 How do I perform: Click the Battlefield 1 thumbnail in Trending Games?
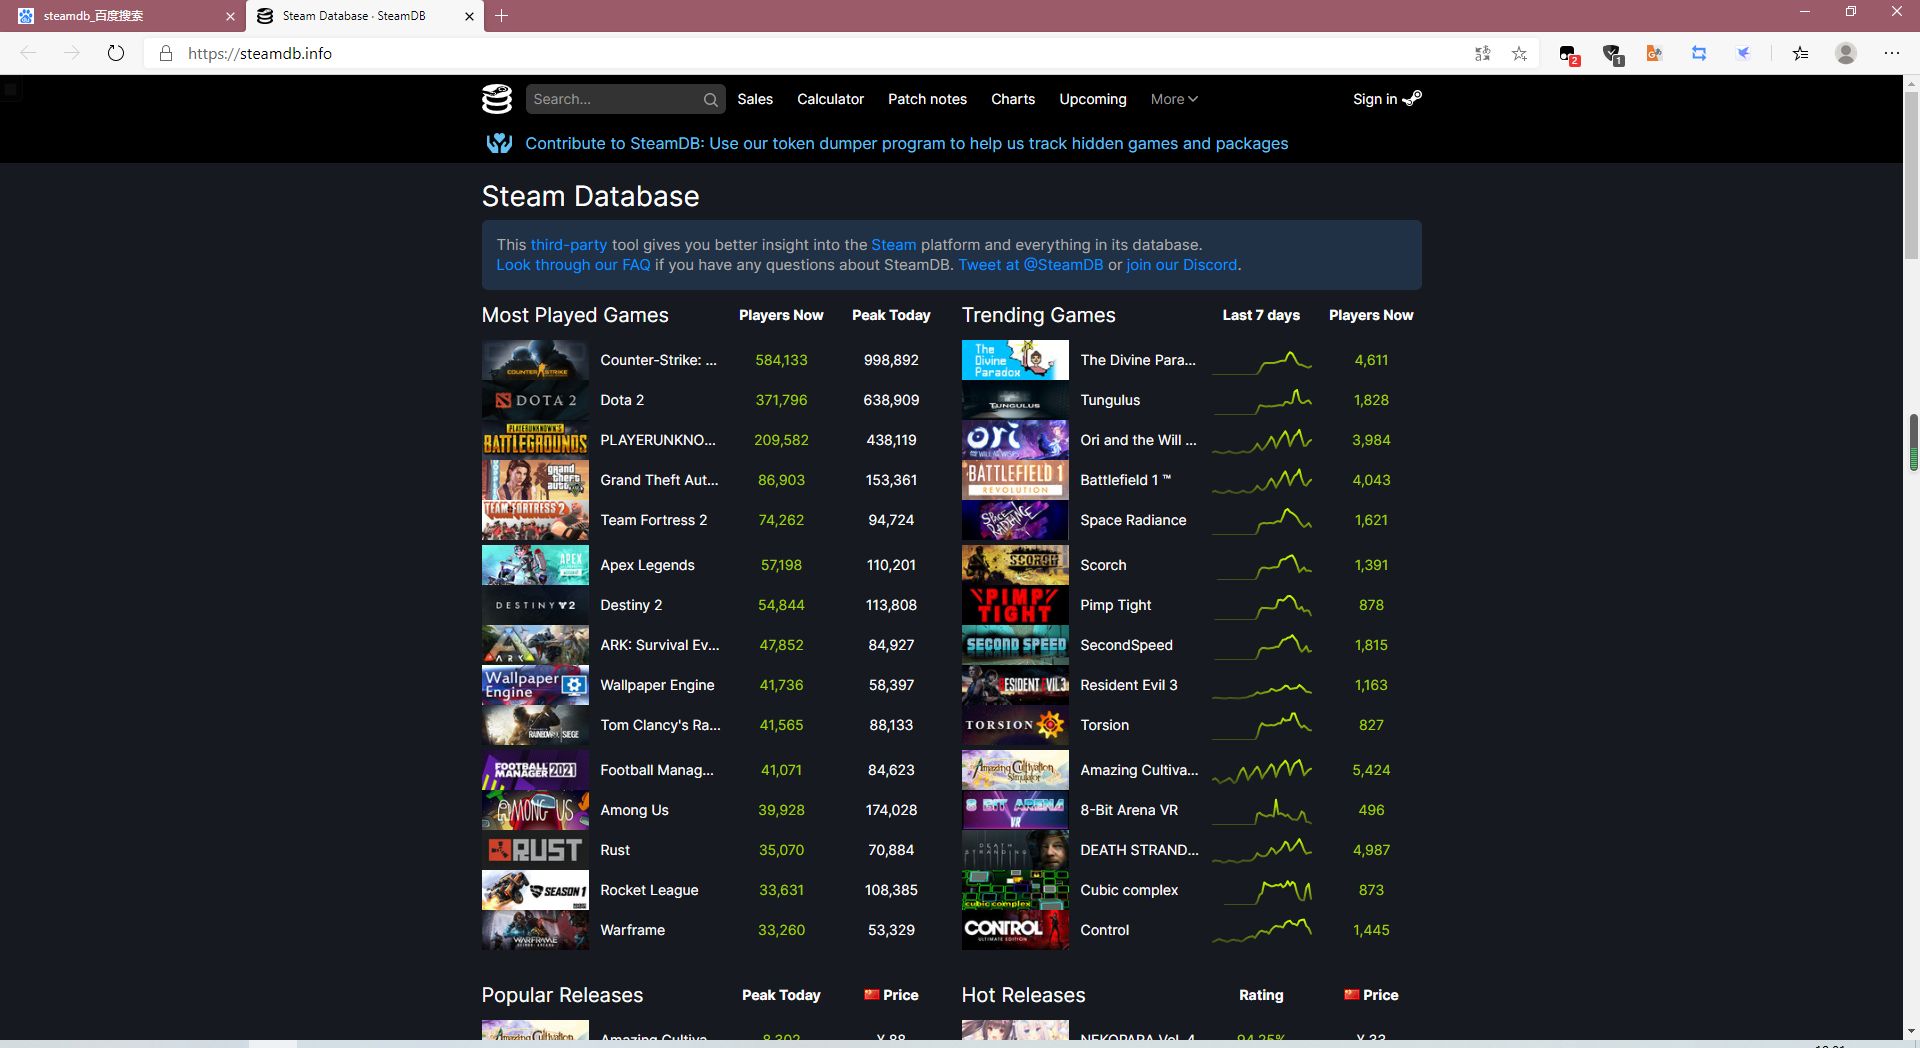click(x=1014, y=480)
